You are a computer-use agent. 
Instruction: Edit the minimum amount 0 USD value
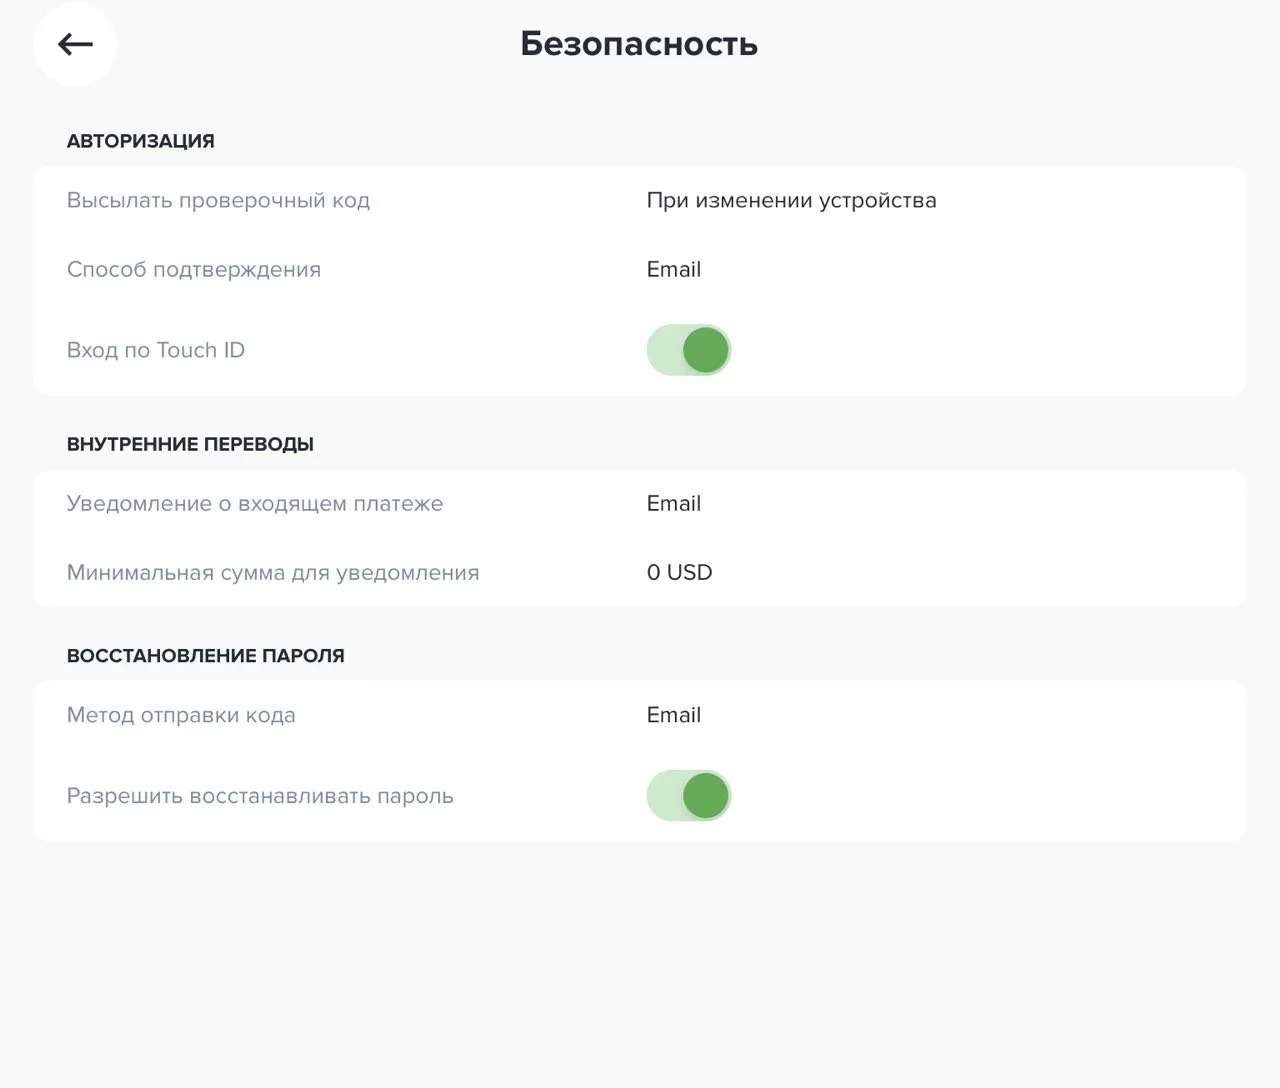[x=679, y=572]
